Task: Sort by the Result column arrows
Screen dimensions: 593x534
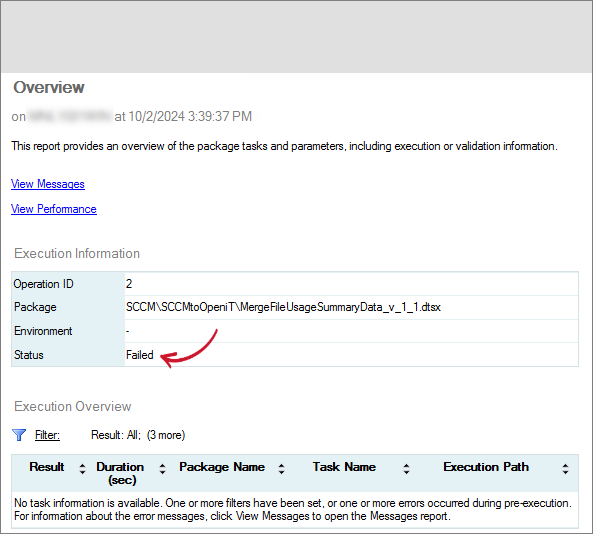Action: coord(82,469)
